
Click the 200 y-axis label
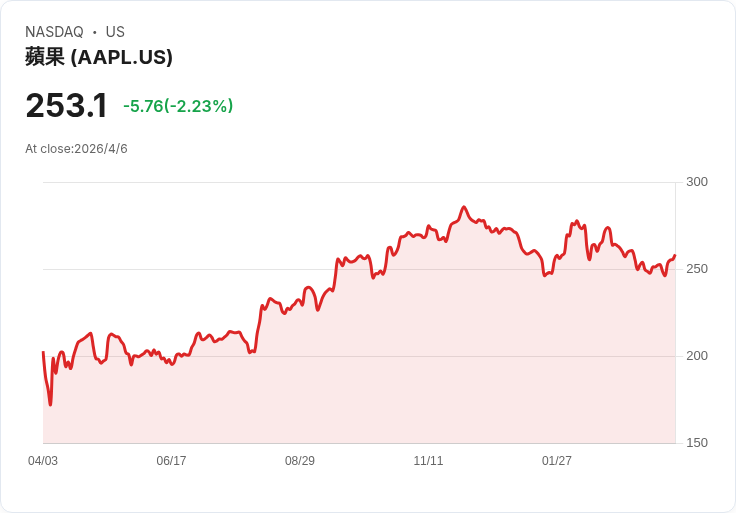point(696,356)
